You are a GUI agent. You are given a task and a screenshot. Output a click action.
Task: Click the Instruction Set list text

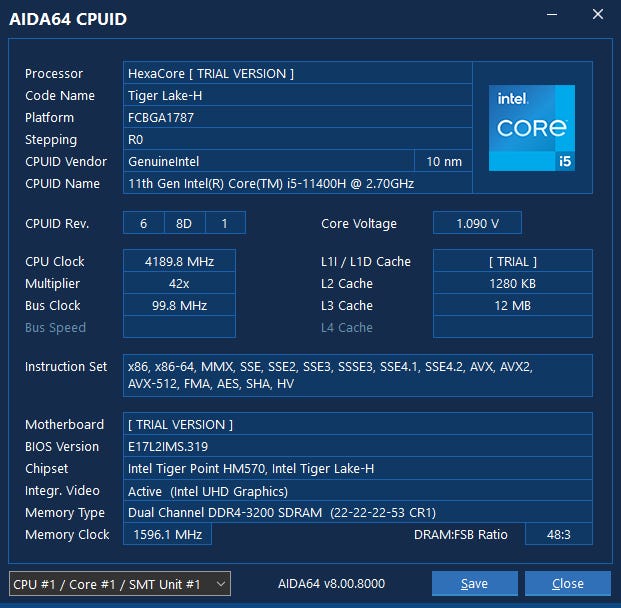click(358, 375)
